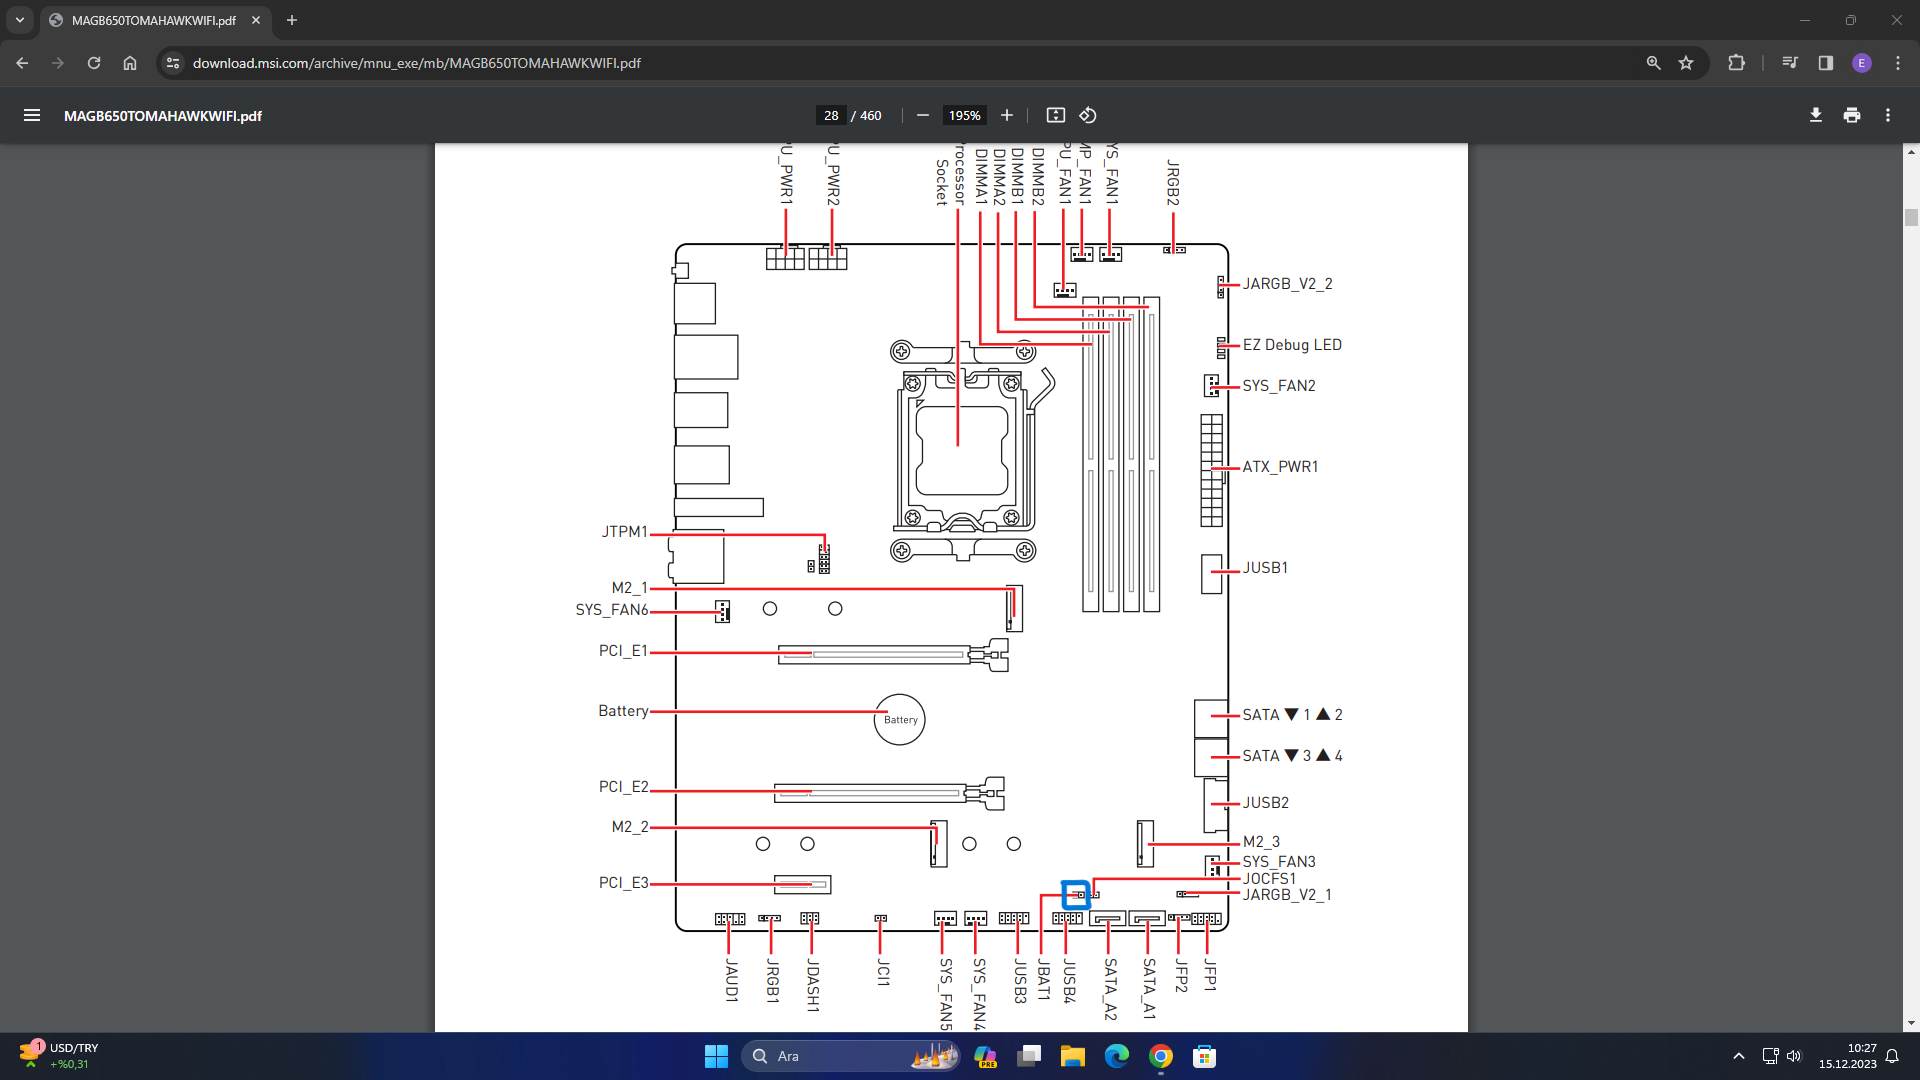Zoom in the PDF page

pos(1007,116)
